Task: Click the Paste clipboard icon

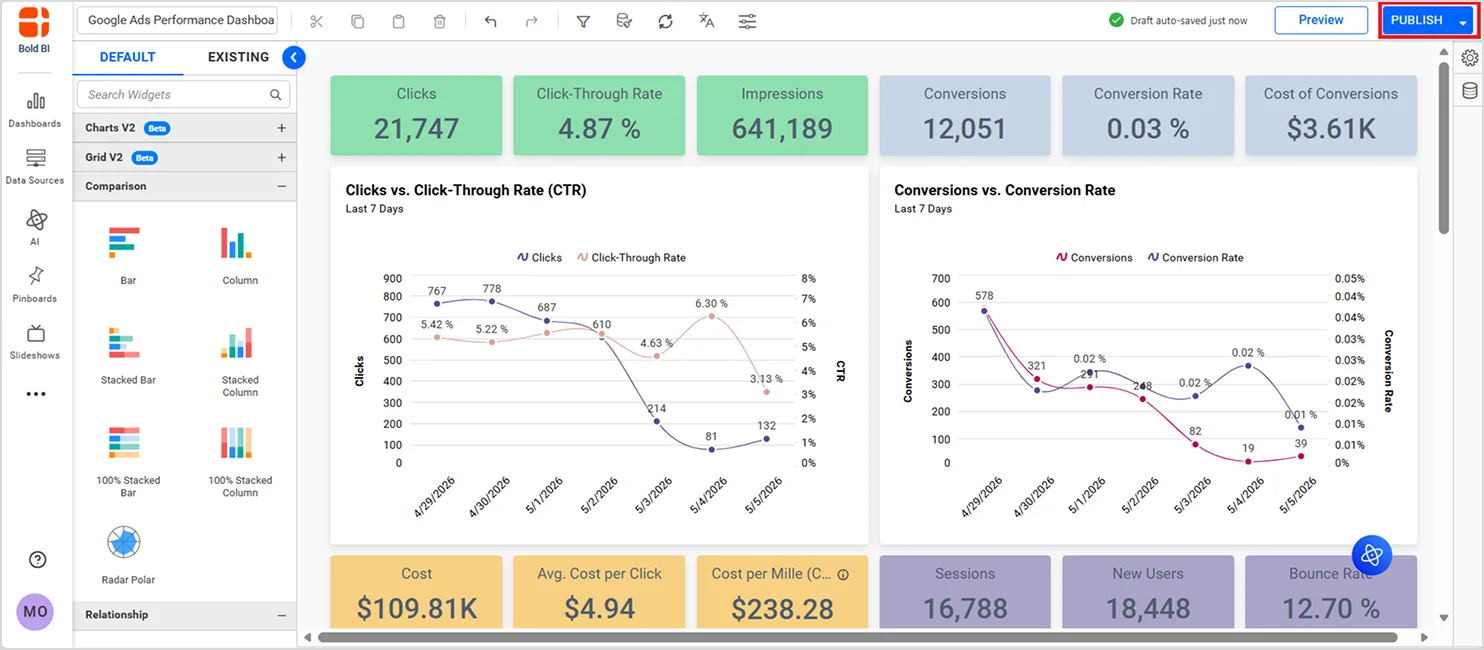Action: pos(399,21)
